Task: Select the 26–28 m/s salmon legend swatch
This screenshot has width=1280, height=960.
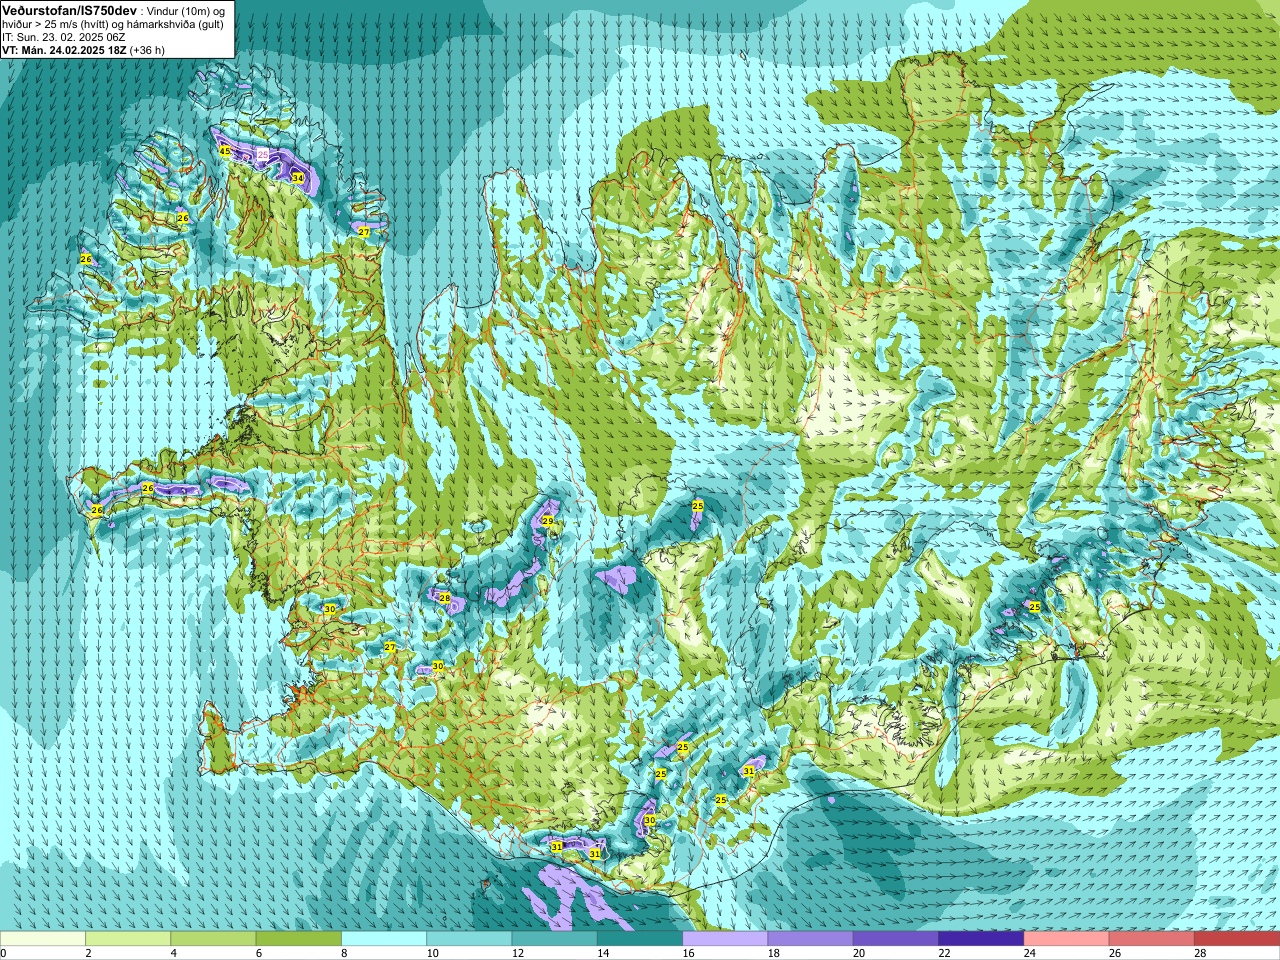Action: tap(1152, 939)
